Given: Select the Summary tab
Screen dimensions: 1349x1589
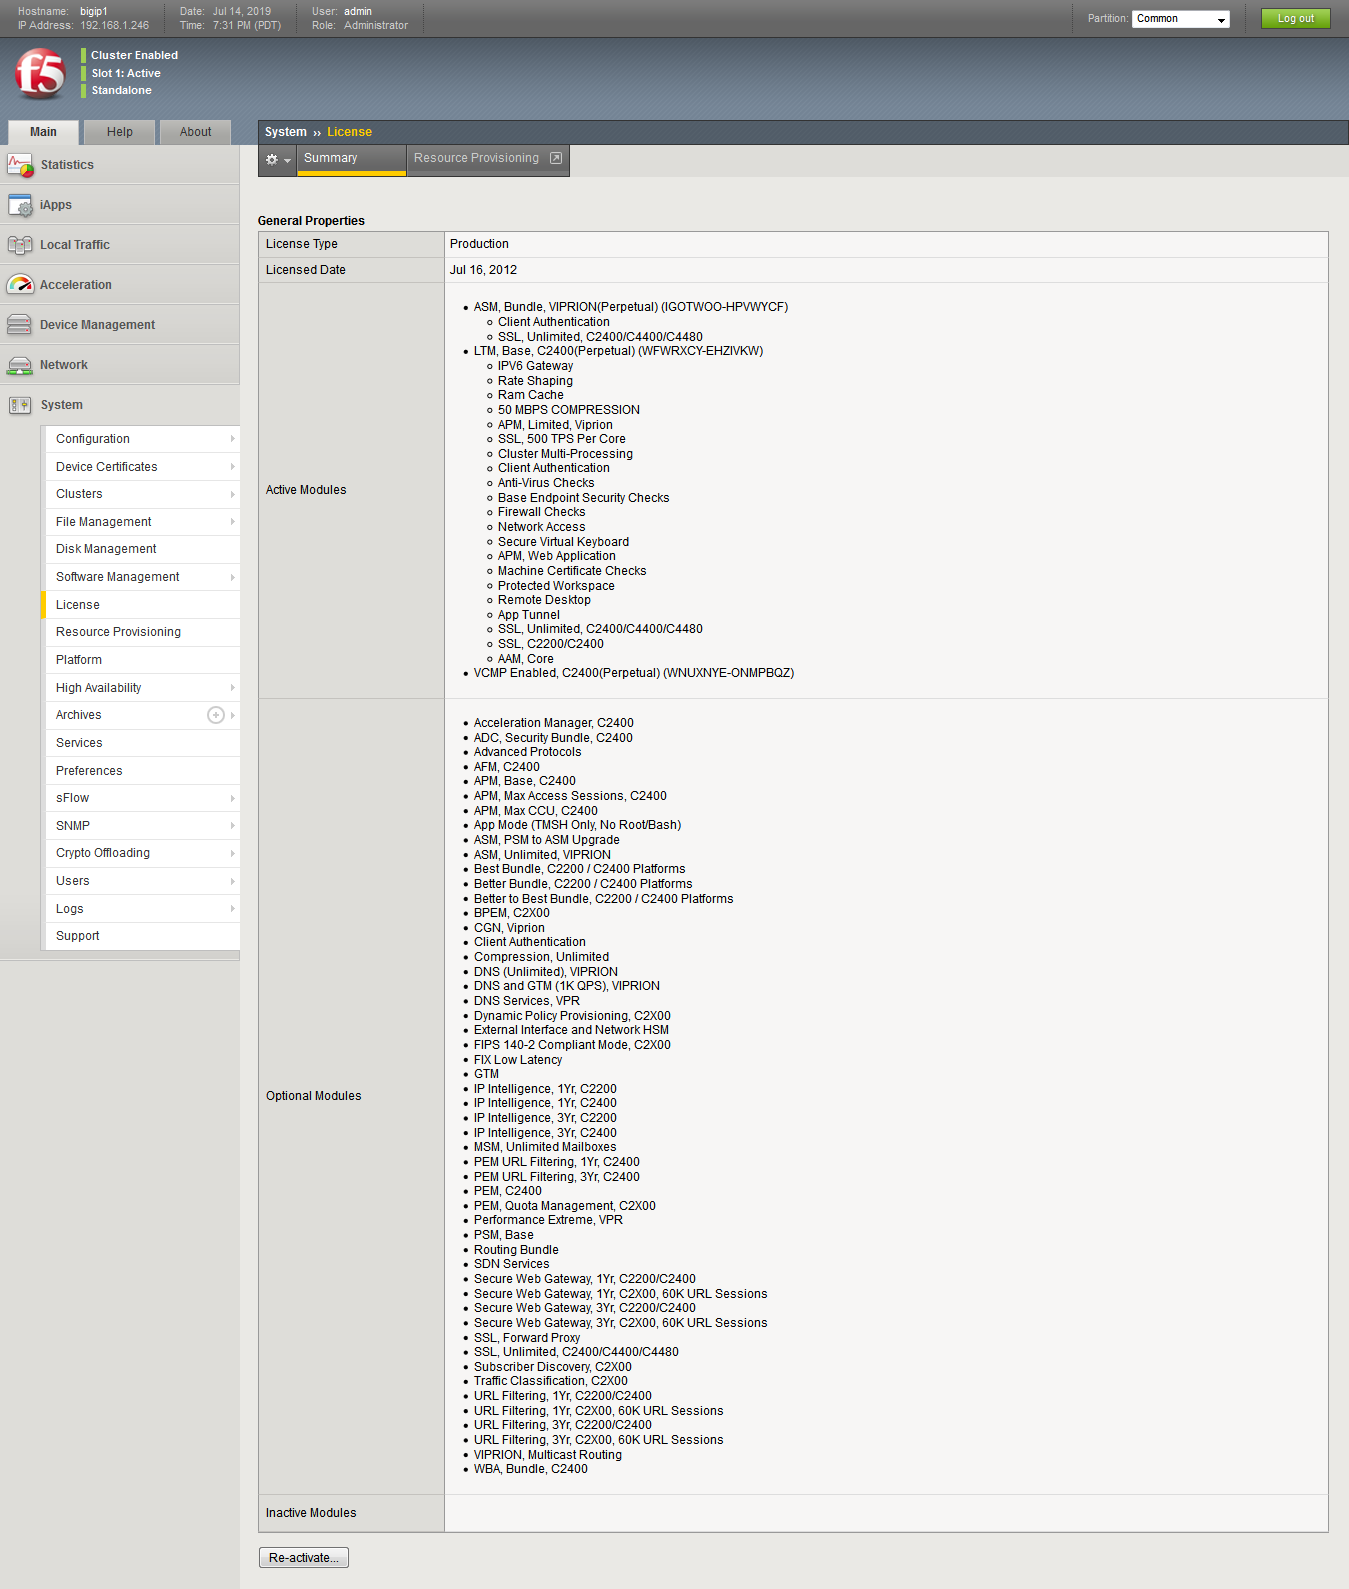Looking at the screenshot, I should (x=351, y=159).
